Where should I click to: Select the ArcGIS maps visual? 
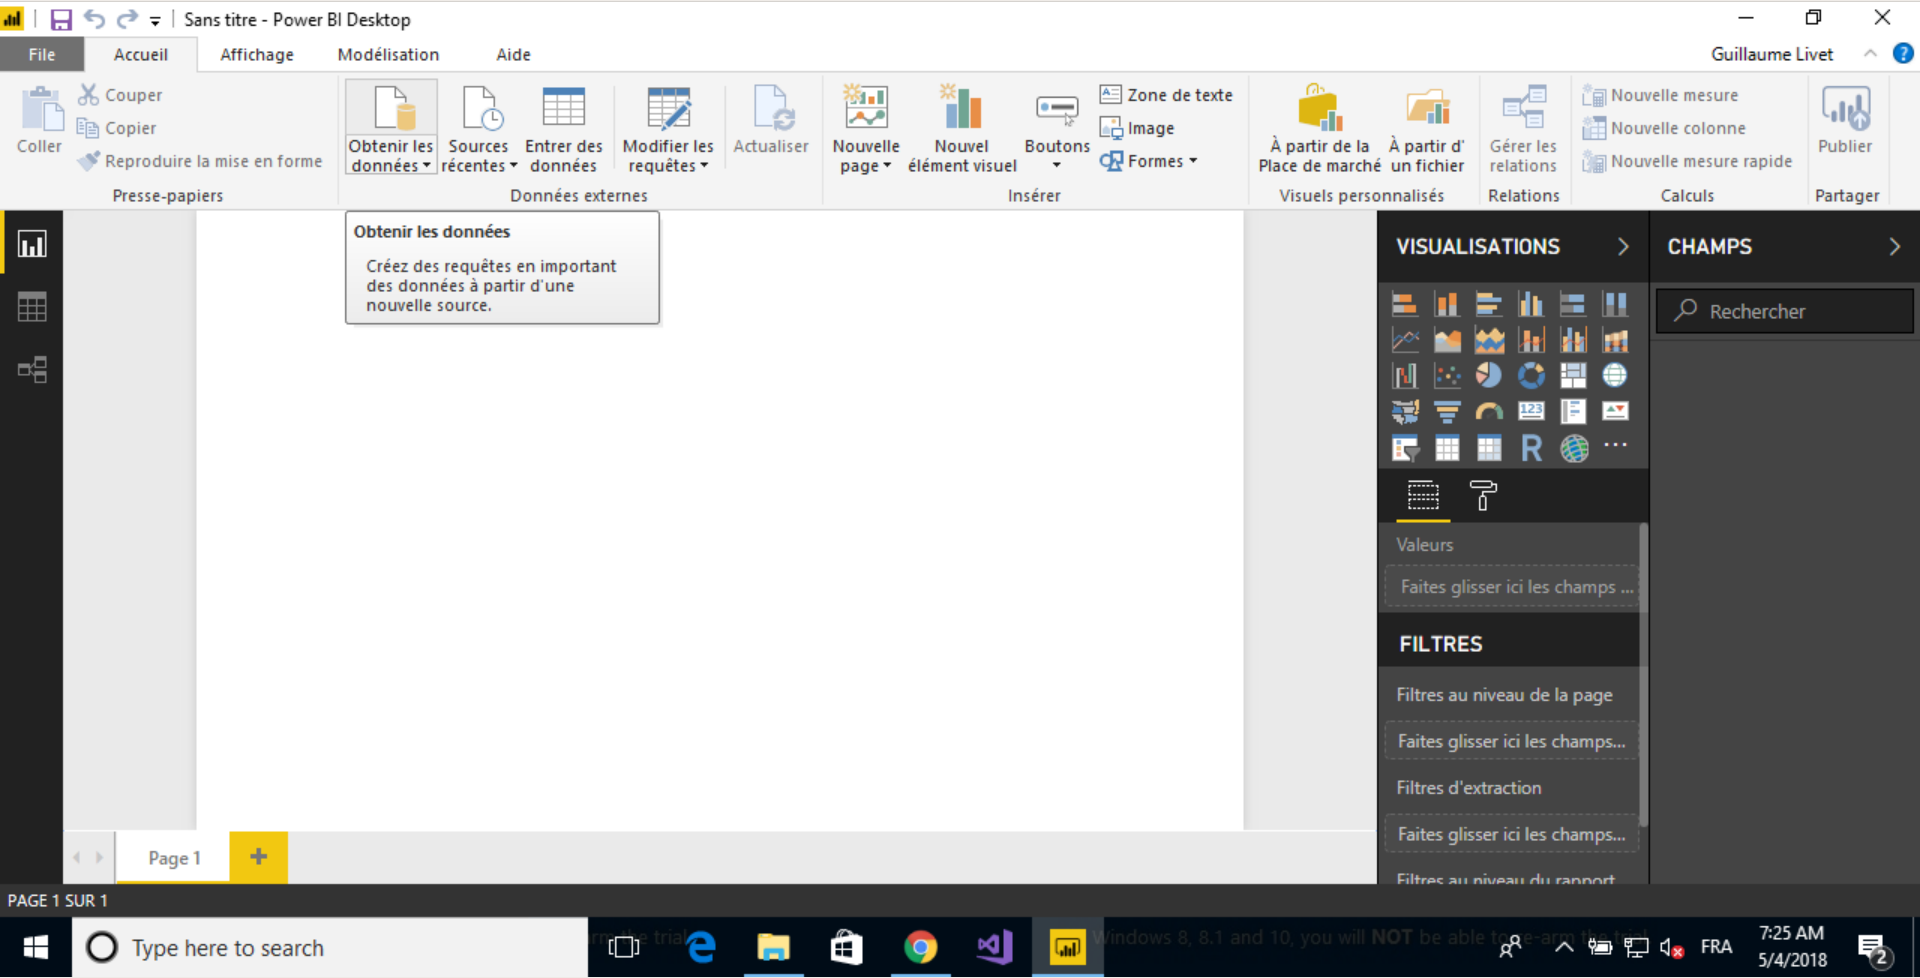pos(1573,449)
